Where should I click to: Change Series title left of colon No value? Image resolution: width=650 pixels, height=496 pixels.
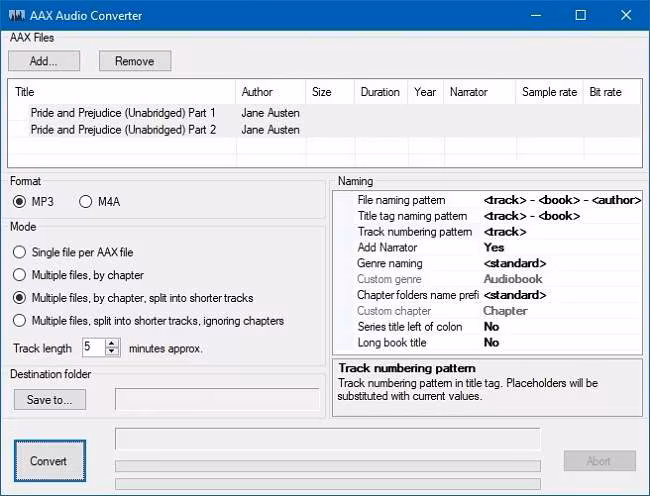491,327
